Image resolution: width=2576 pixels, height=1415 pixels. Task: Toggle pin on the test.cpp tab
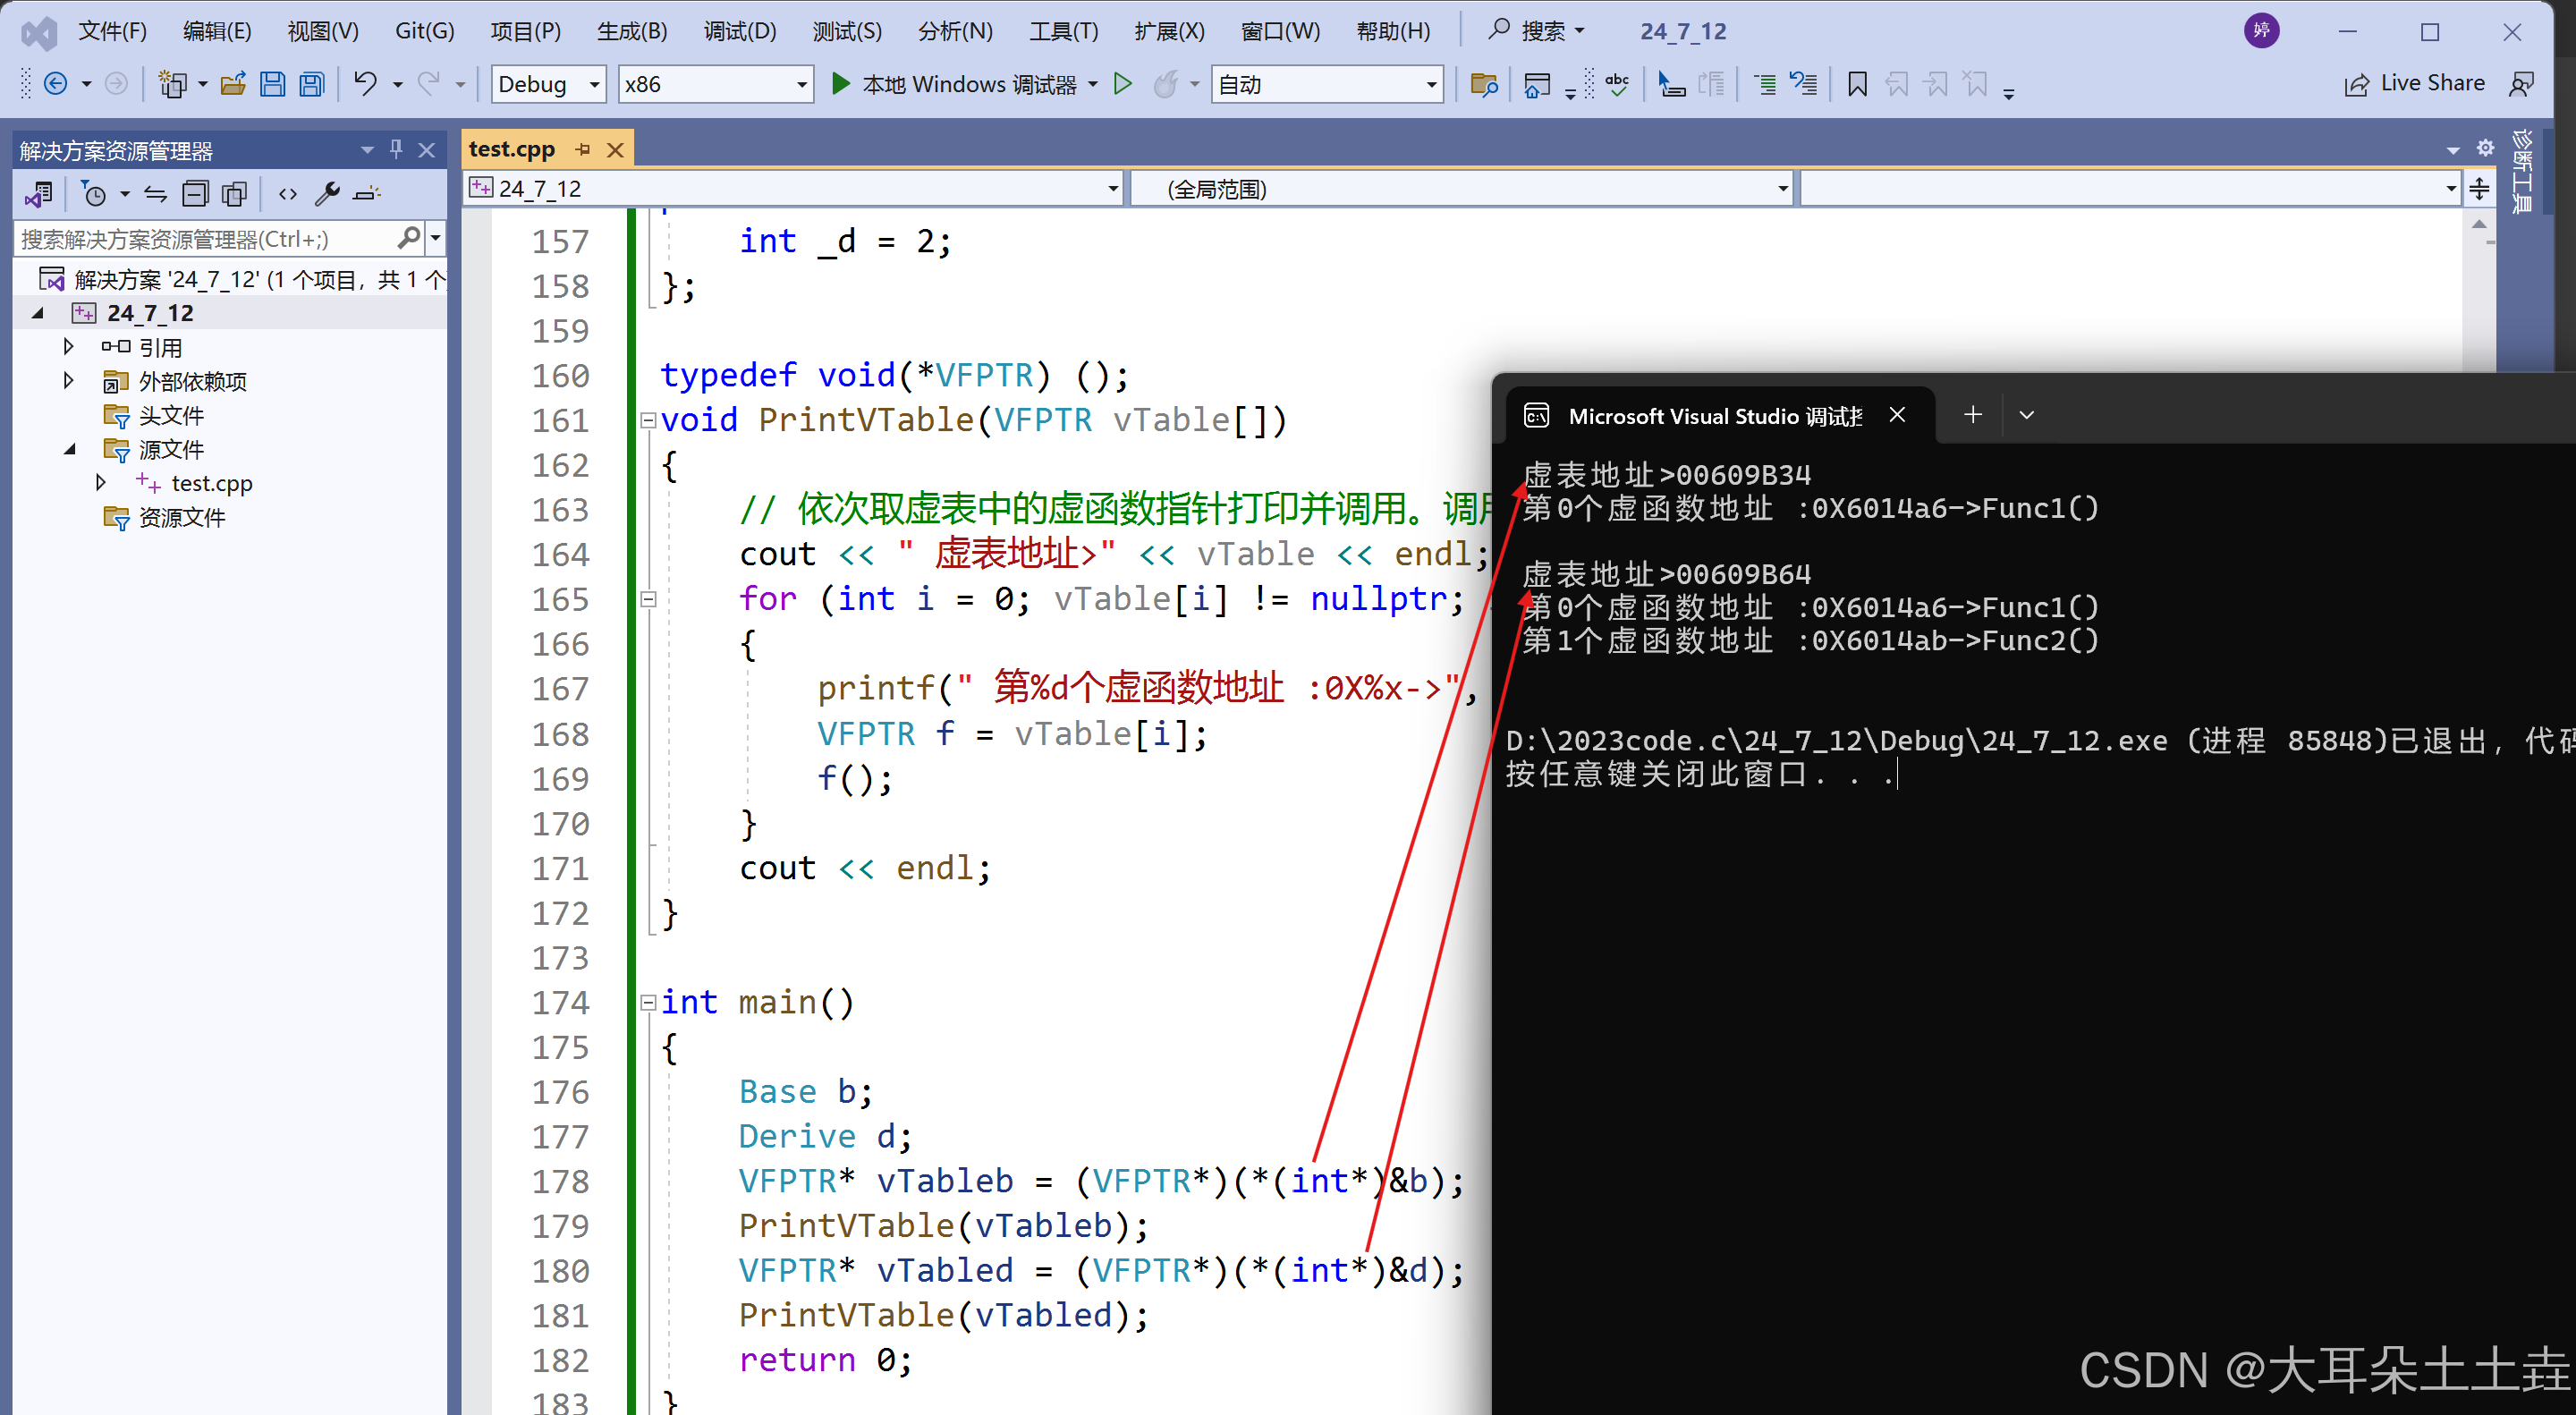click(583, 150)
